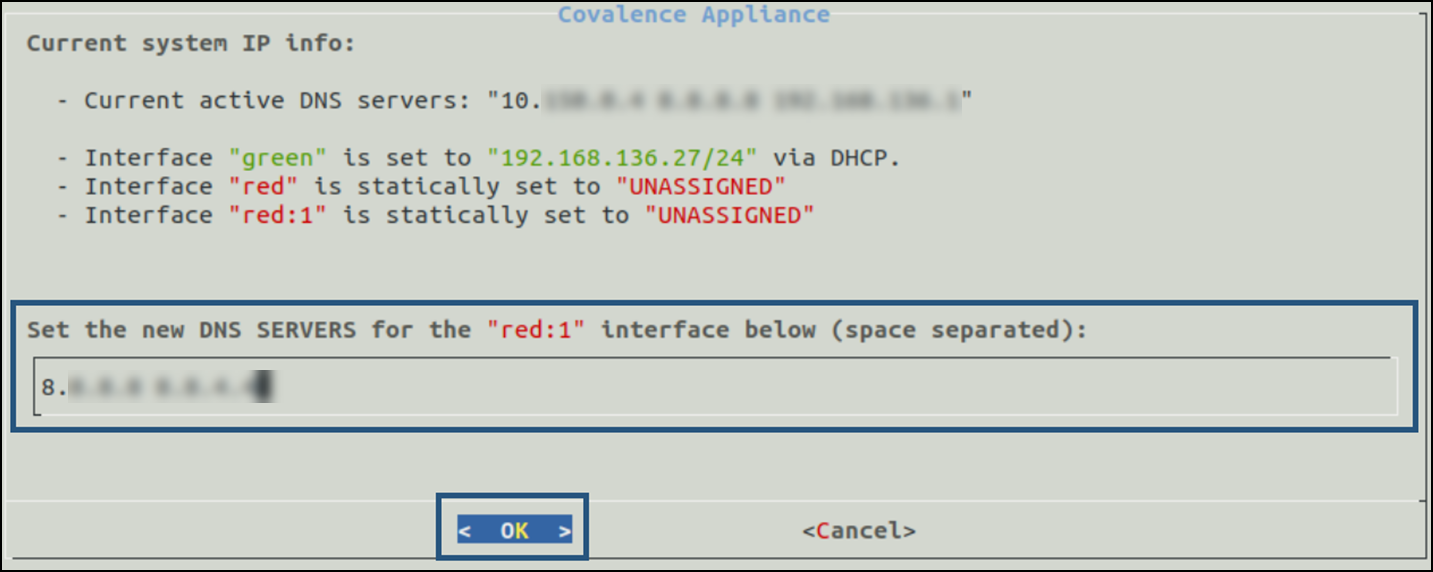Screen dimensions: 1433x572
Task: Click the "Set the new DNS SERVERS" prompt
Action: (557, 330)
